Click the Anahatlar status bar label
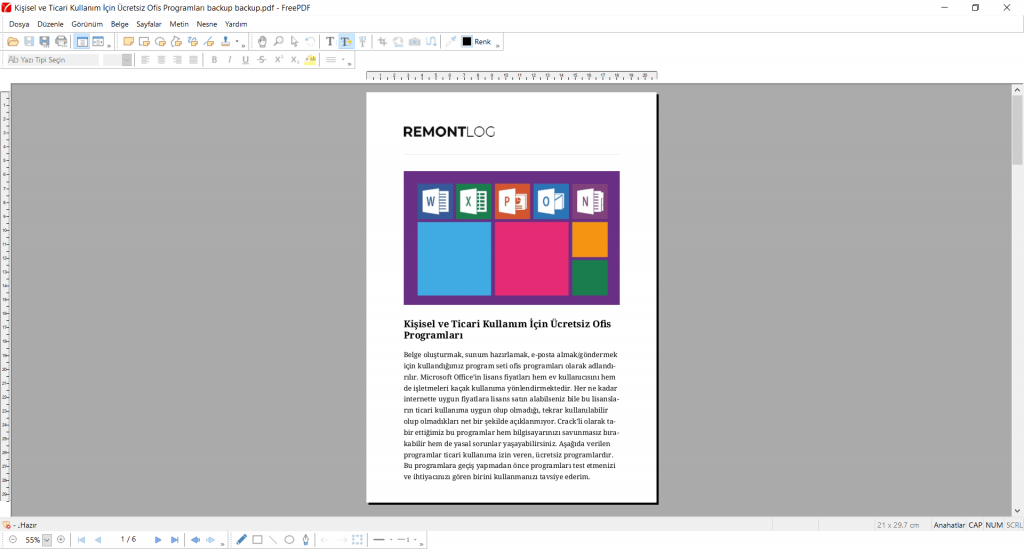Image resolution: width=1024 pixels, height=549 pixels. click(949, 525)
